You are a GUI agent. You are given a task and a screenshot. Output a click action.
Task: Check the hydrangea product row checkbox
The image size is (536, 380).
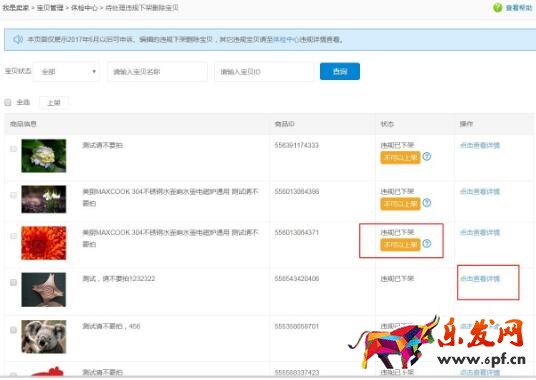click(x=13, y=149)
